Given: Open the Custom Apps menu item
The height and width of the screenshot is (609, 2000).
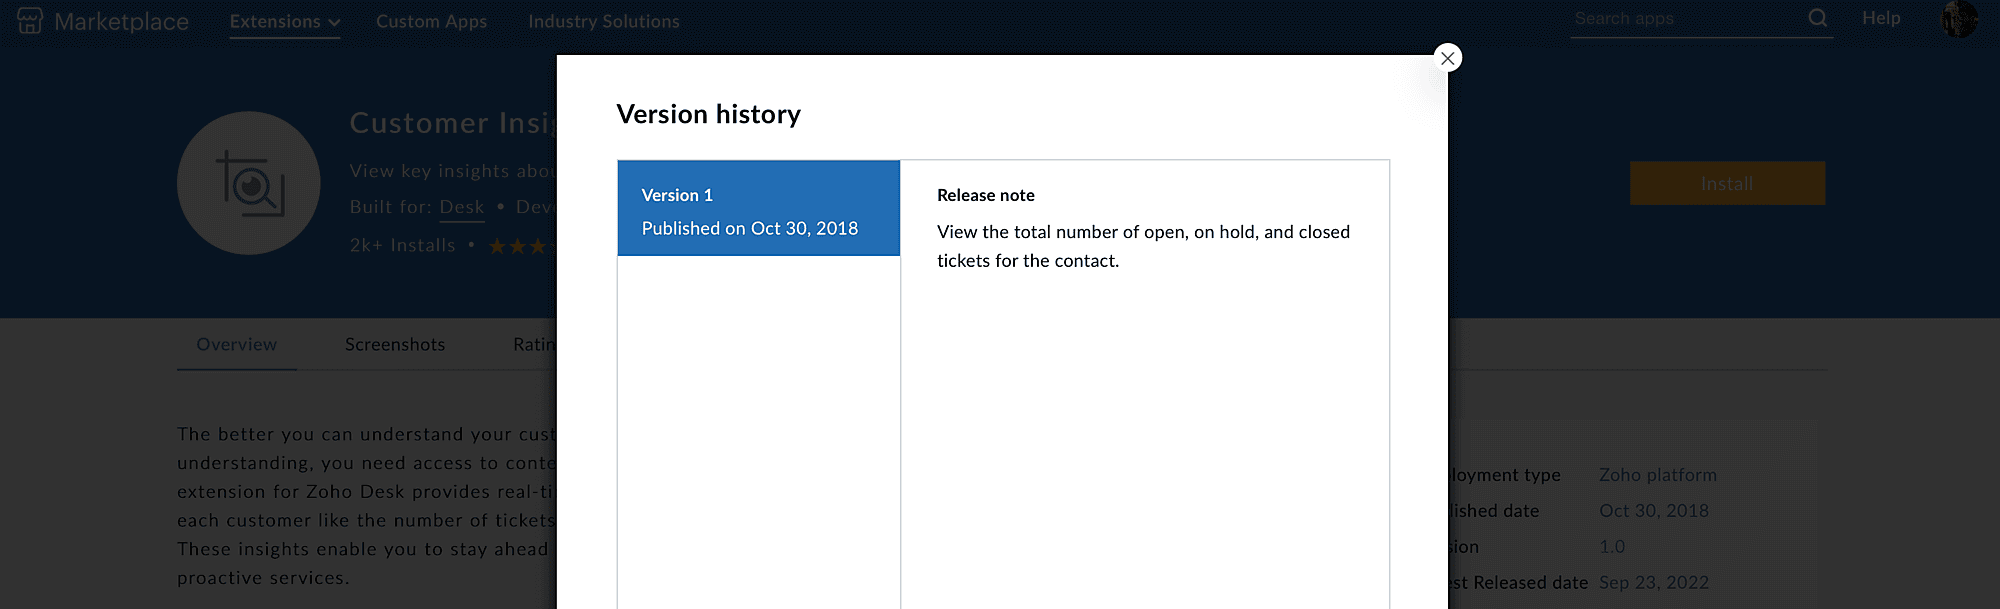Looking at the screenshot, I should click(431, 22).
